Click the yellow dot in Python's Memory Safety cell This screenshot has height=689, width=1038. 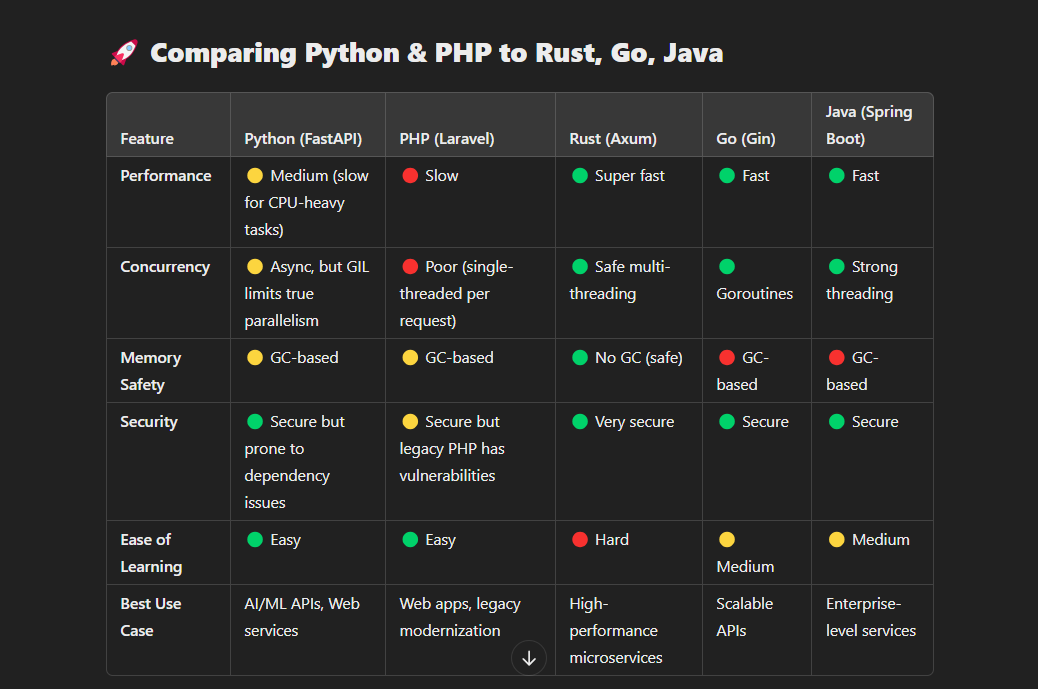coord(255,357)
